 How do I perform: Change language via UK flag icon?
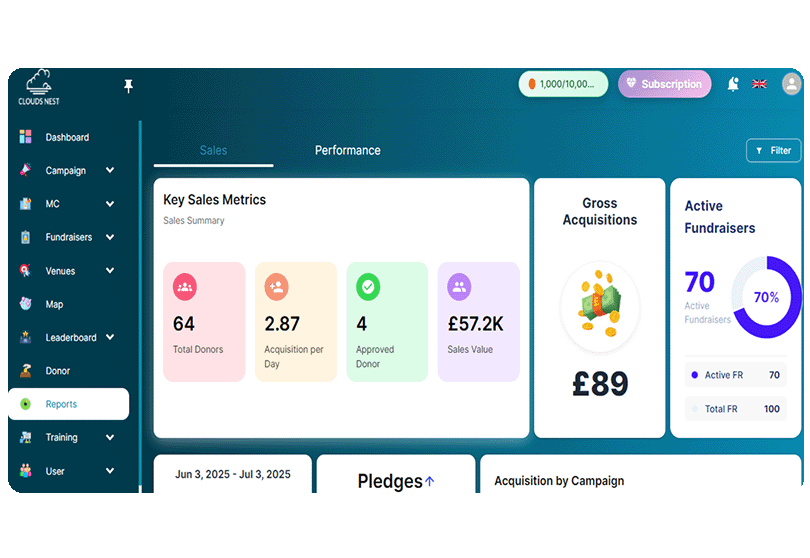pyautogui.click(x=759, y=84)
